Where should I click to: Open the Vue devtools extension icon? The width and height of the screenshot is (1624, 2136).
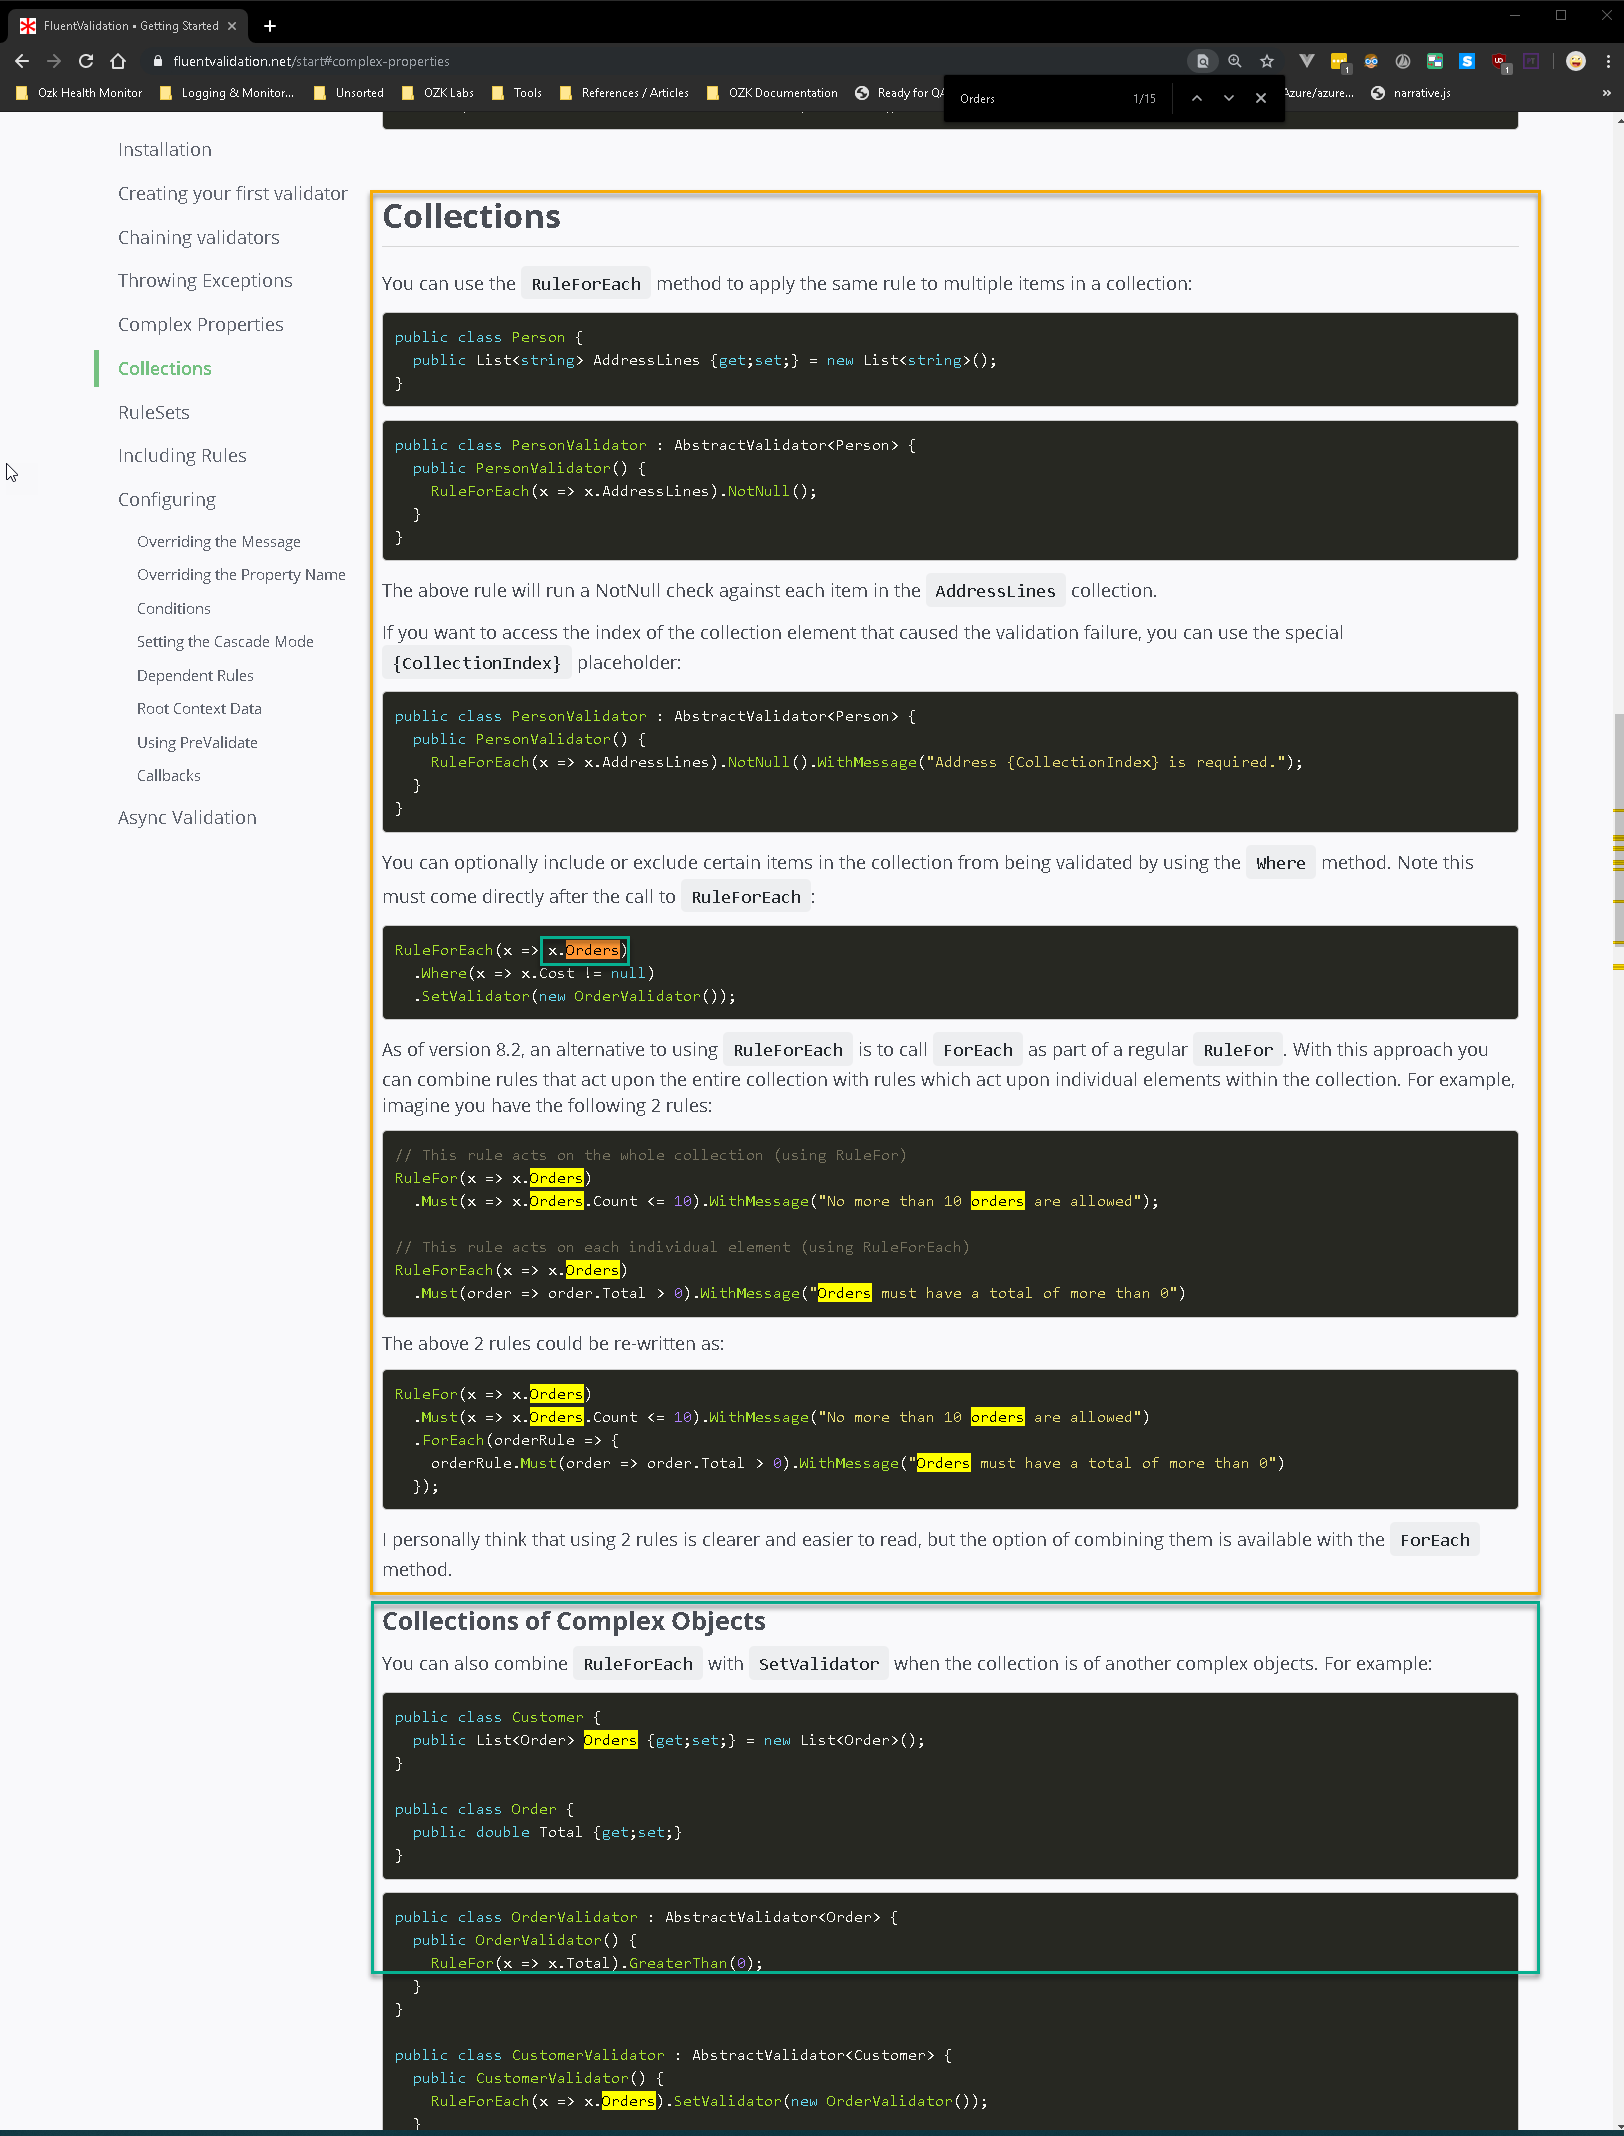tap(1306, 61)
